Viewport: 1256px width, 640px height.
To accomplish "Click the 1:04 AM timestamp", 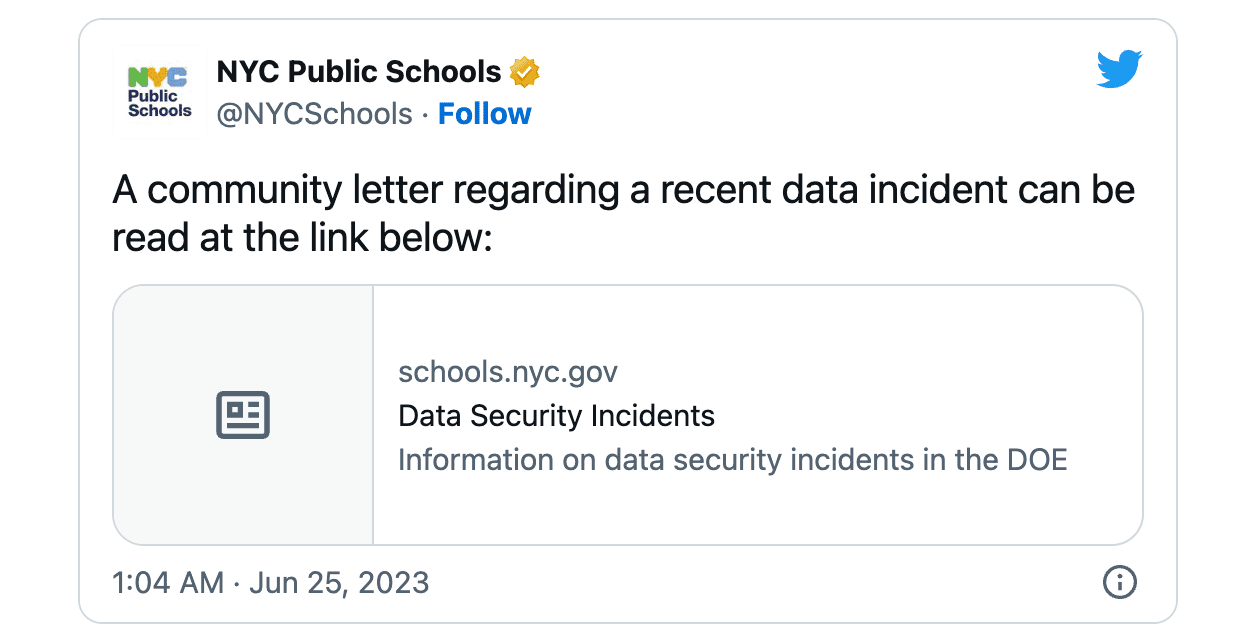I will [x=168, y=582].
